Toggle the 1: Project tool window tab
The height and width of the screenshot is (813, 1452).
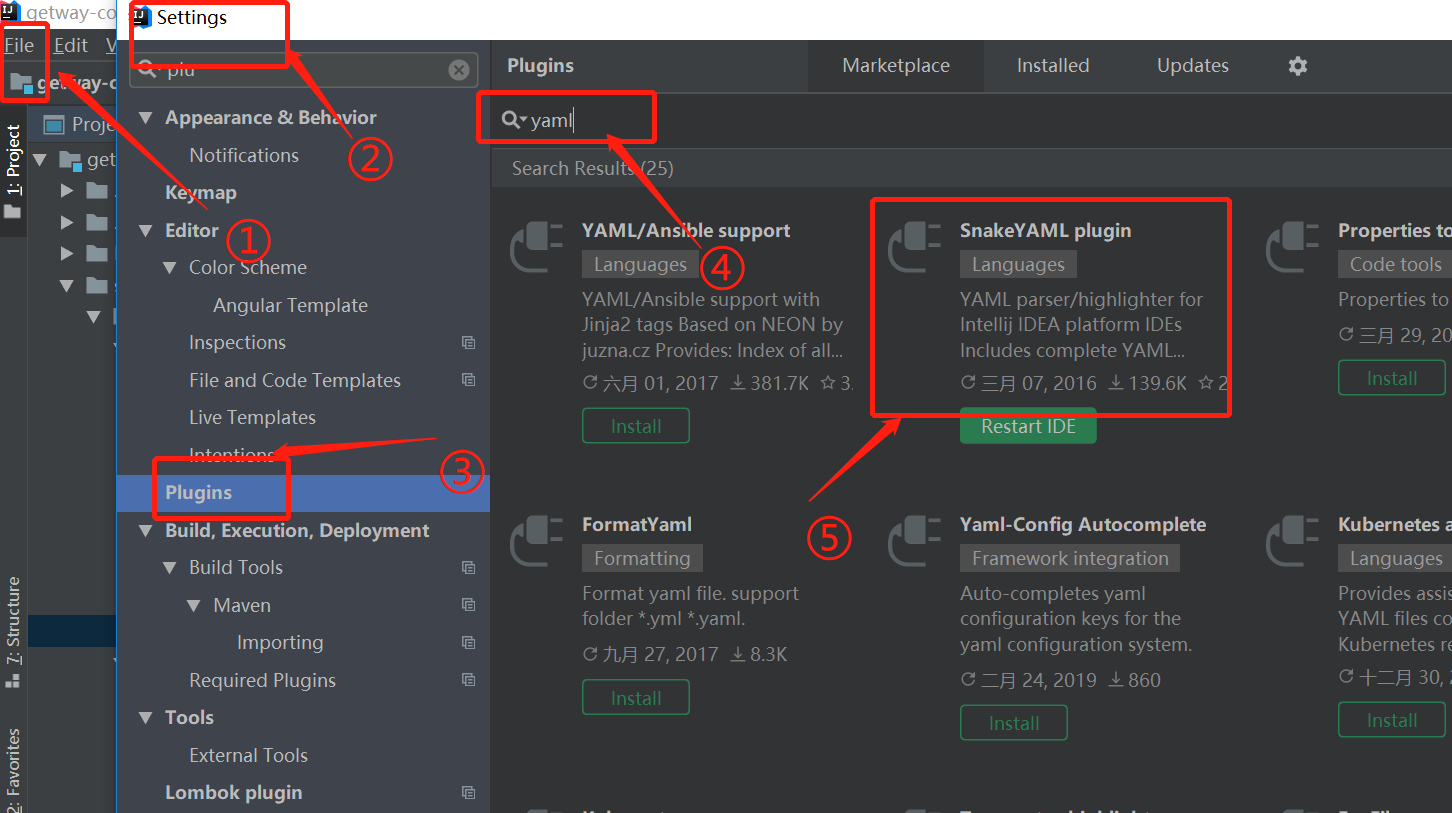(13, 171)
